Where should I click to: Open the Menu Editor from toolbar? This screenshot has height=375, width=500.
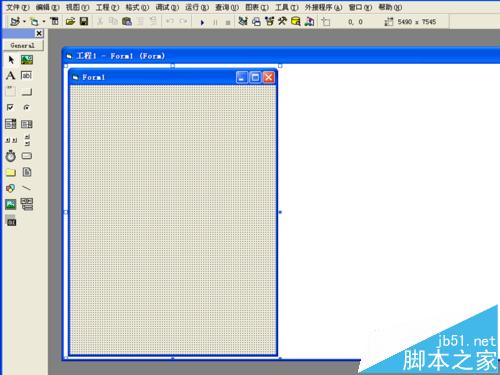coord(54,22)
